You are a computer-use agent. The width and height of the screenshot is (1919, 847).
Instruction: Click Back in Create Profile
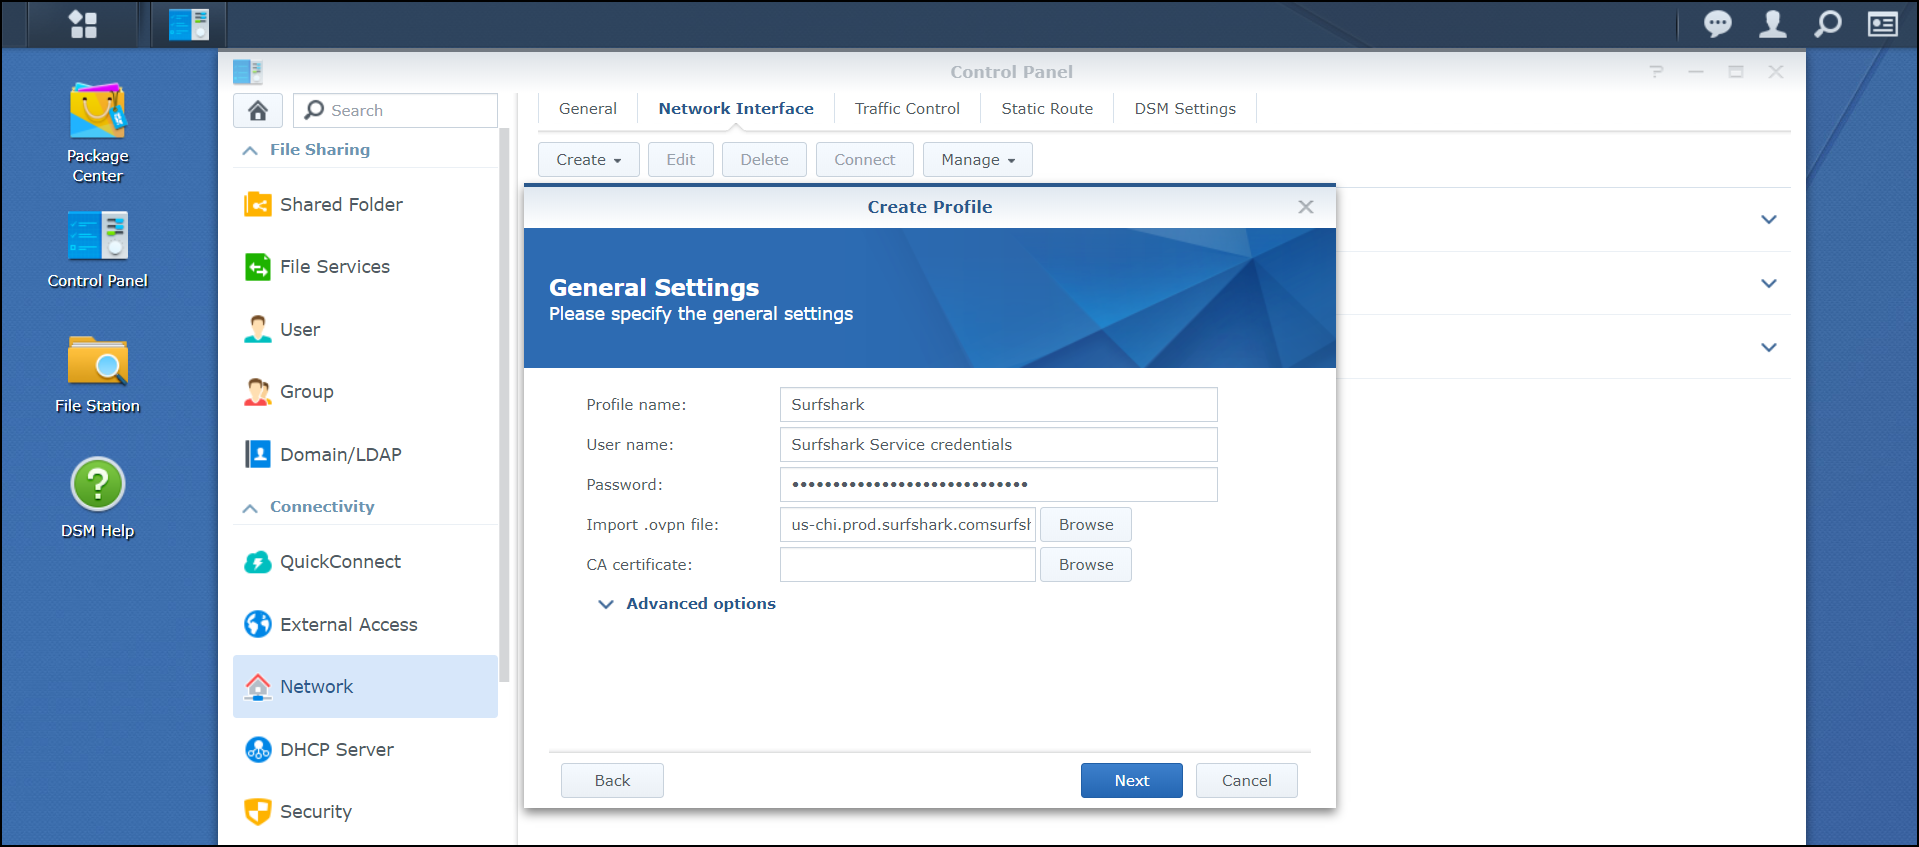point(612,781)
